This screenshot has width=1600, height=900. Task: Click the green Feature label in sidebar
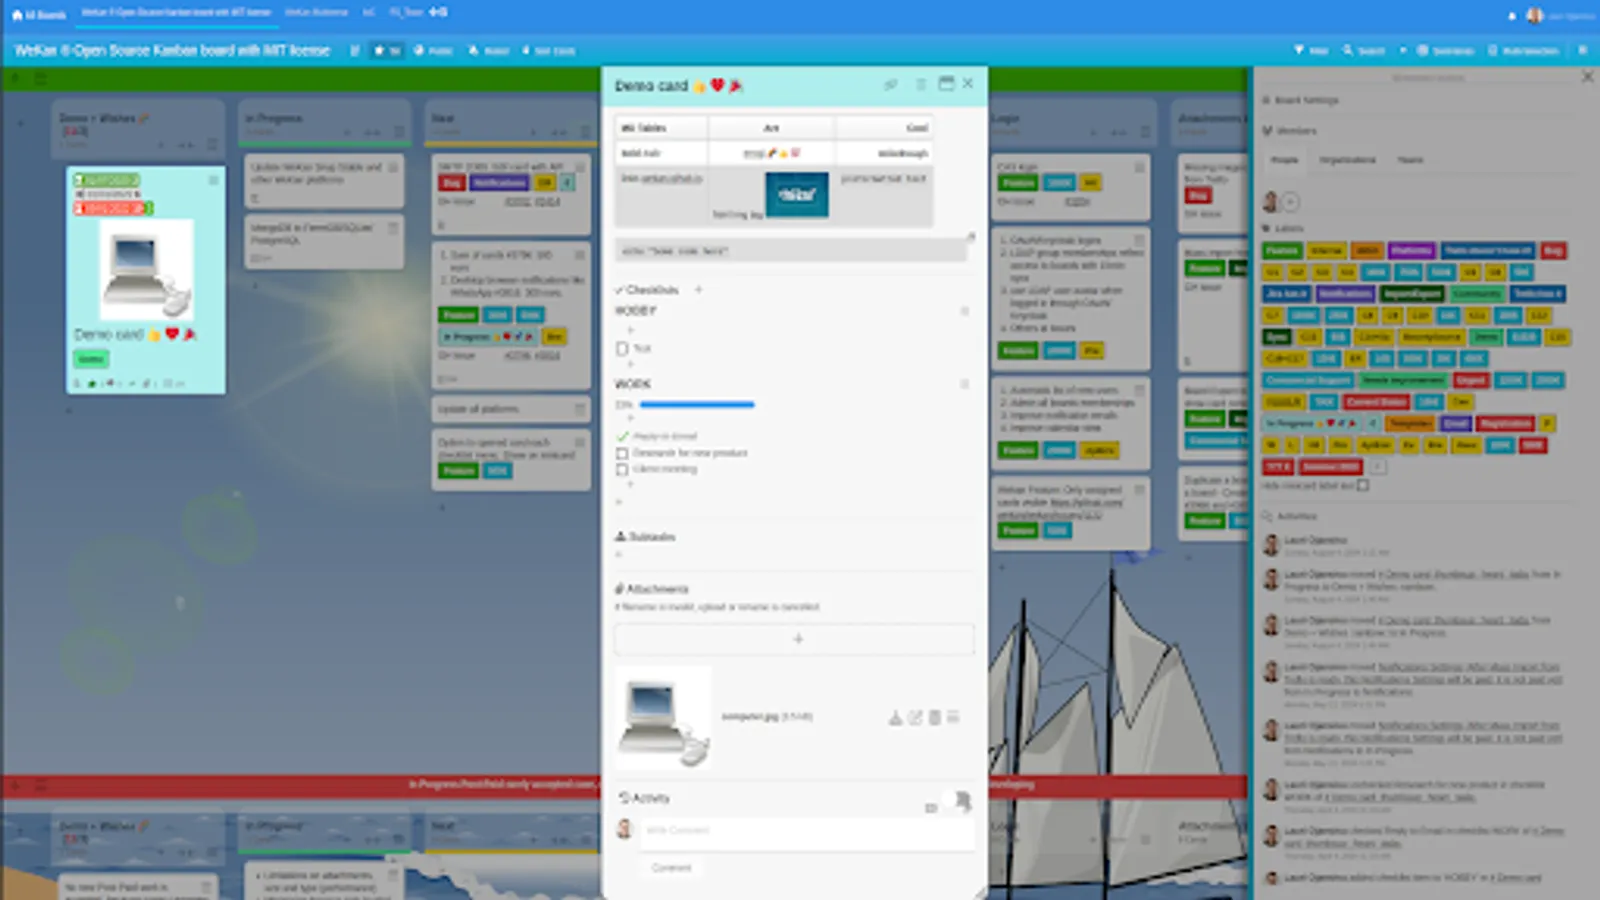1282,251
